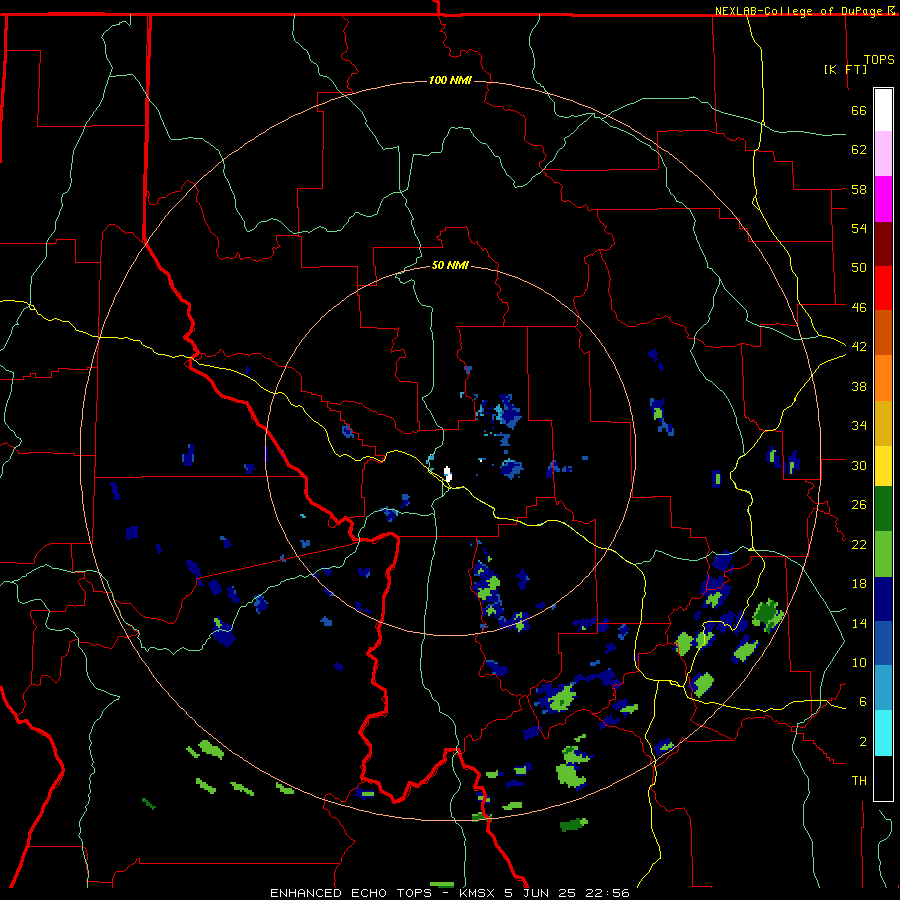This screenshot has width=900, height=900.
Task: Click the "50" legend value
Action: (859, 268)
